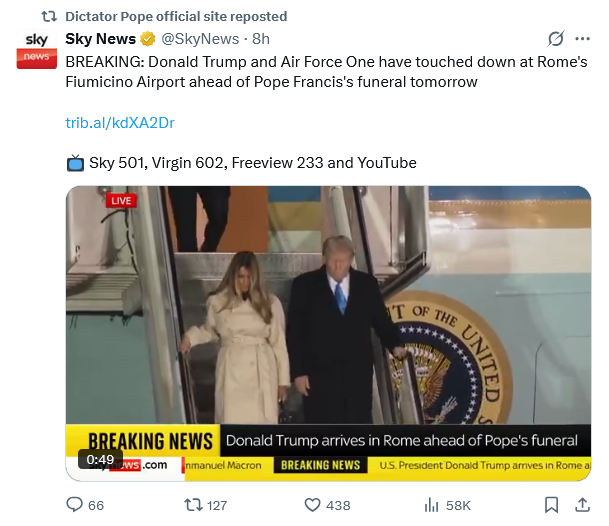Click the 0:49 duration label on the video
Image resolution: width=609 pixels, height=526 pixels.
(x=100, y=460)
